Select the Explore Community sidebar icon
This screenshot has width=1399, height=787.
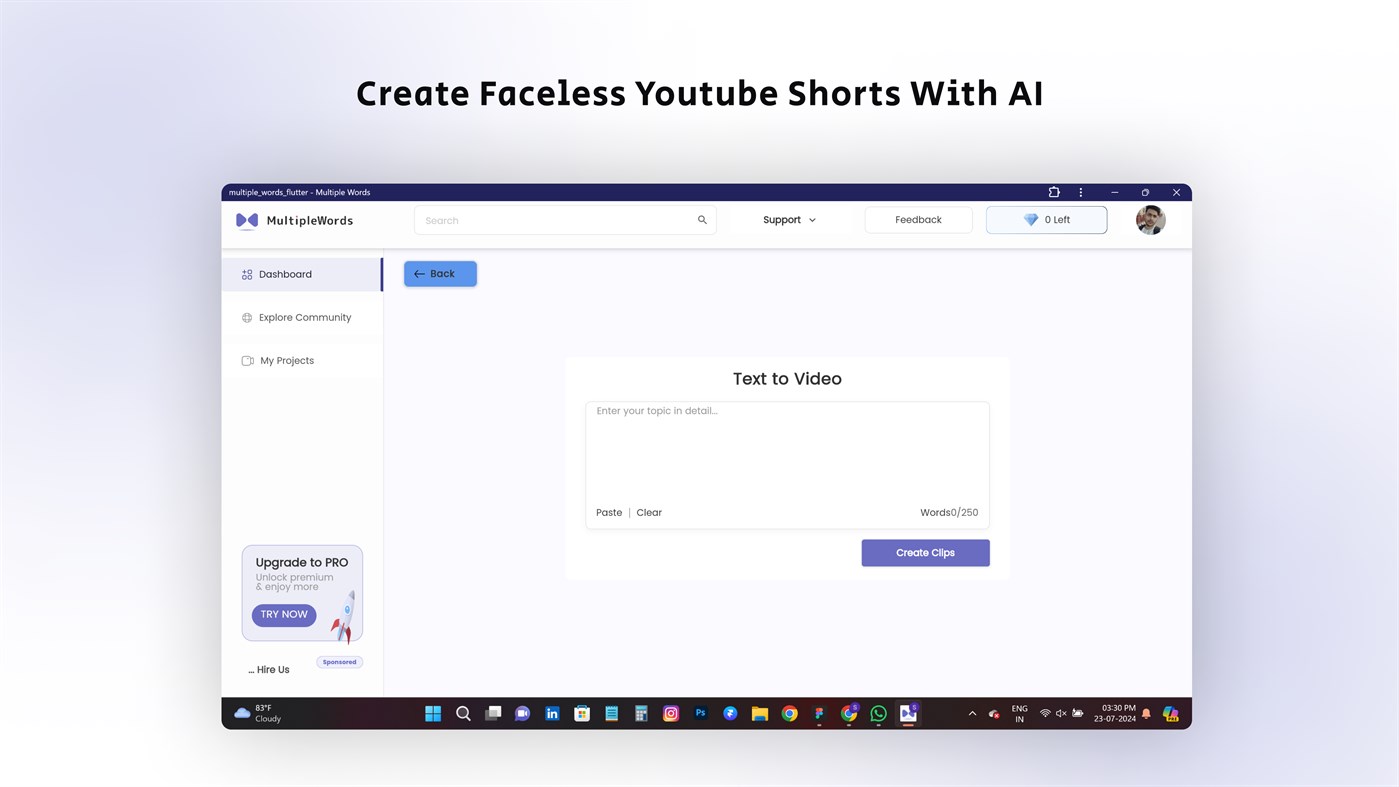click(x=247, y=317)
